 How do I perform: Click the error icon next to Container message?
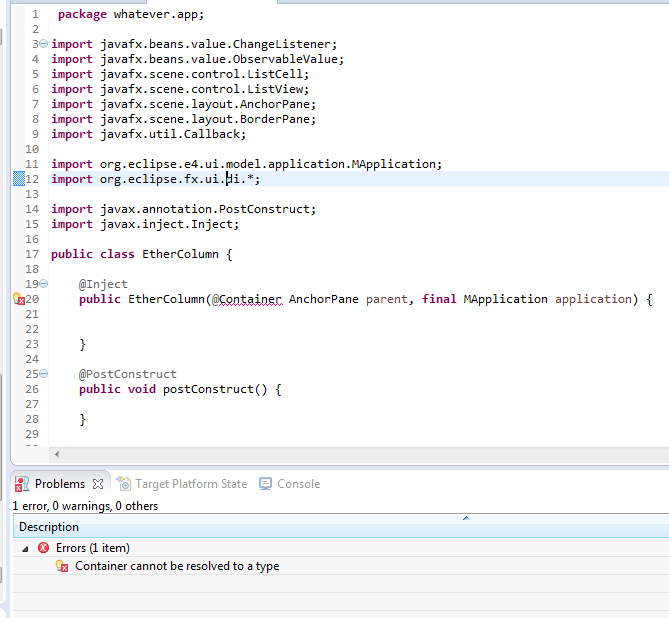click(62, 566)
